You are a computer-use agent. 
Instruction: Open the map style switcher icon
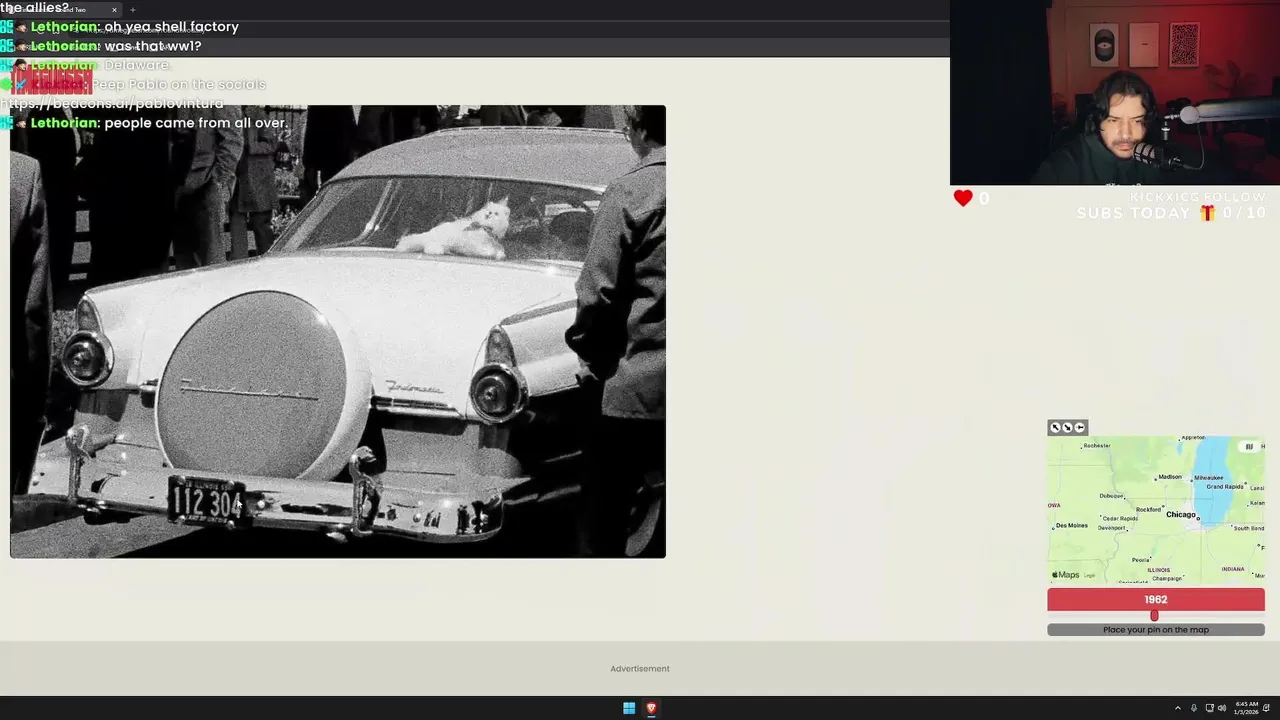pos(1248,446)
